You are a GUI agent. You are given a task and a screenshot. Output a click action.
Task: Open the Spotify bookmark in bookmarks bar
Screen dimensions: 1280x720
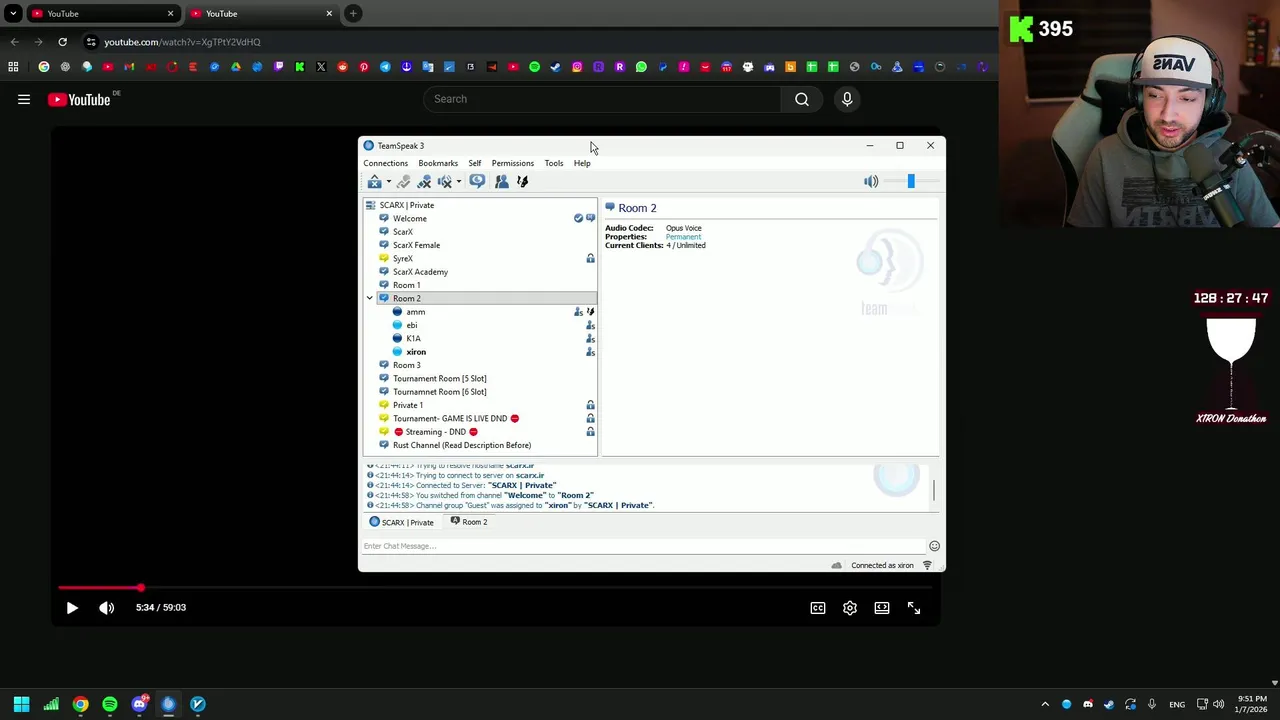(x=534, y=67)
